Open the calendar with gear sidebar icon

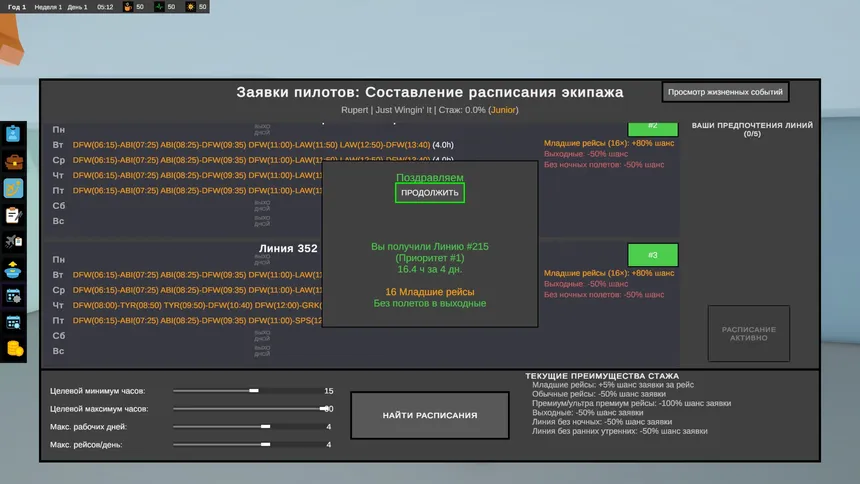point(13,296)
